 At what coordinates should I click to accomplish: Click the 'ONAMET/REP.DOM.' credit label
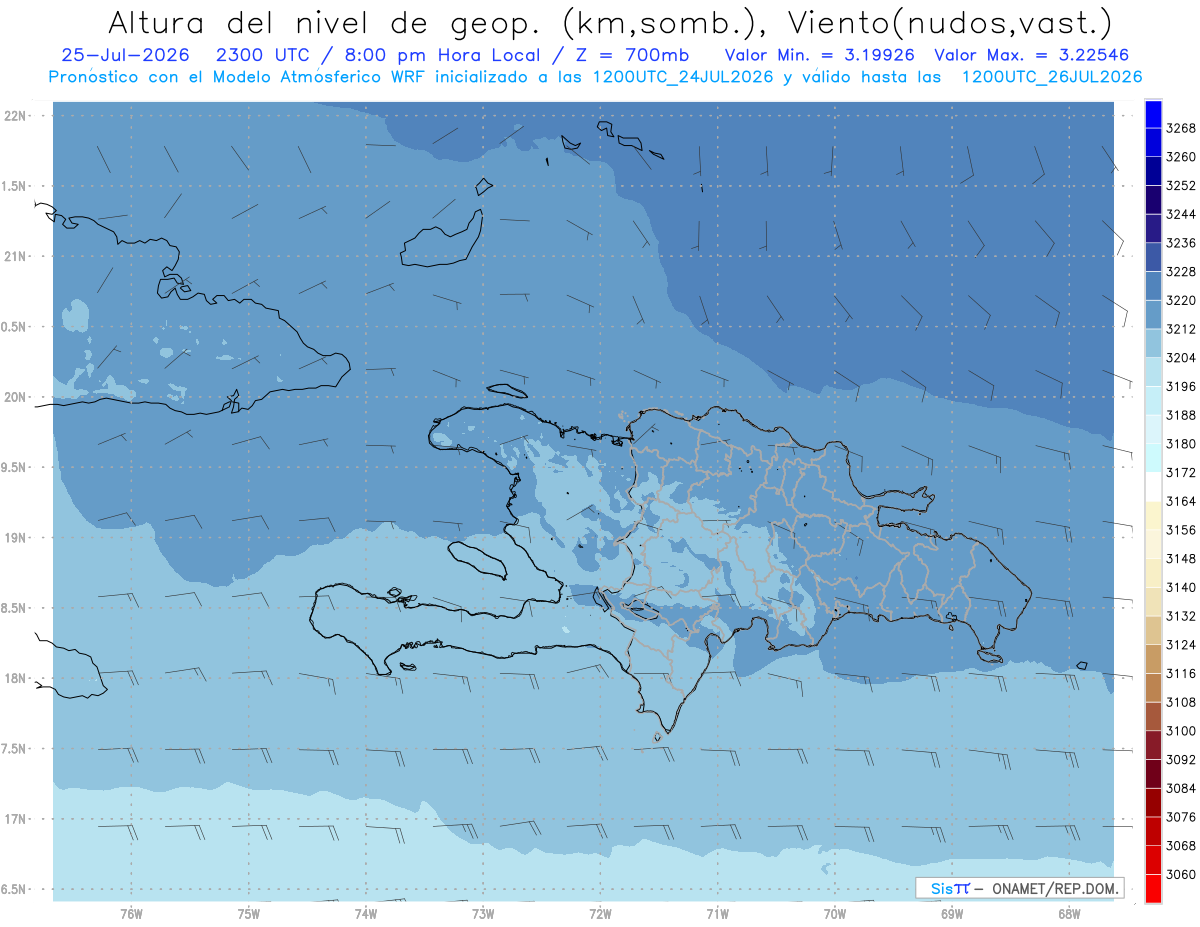(1053, 888)
